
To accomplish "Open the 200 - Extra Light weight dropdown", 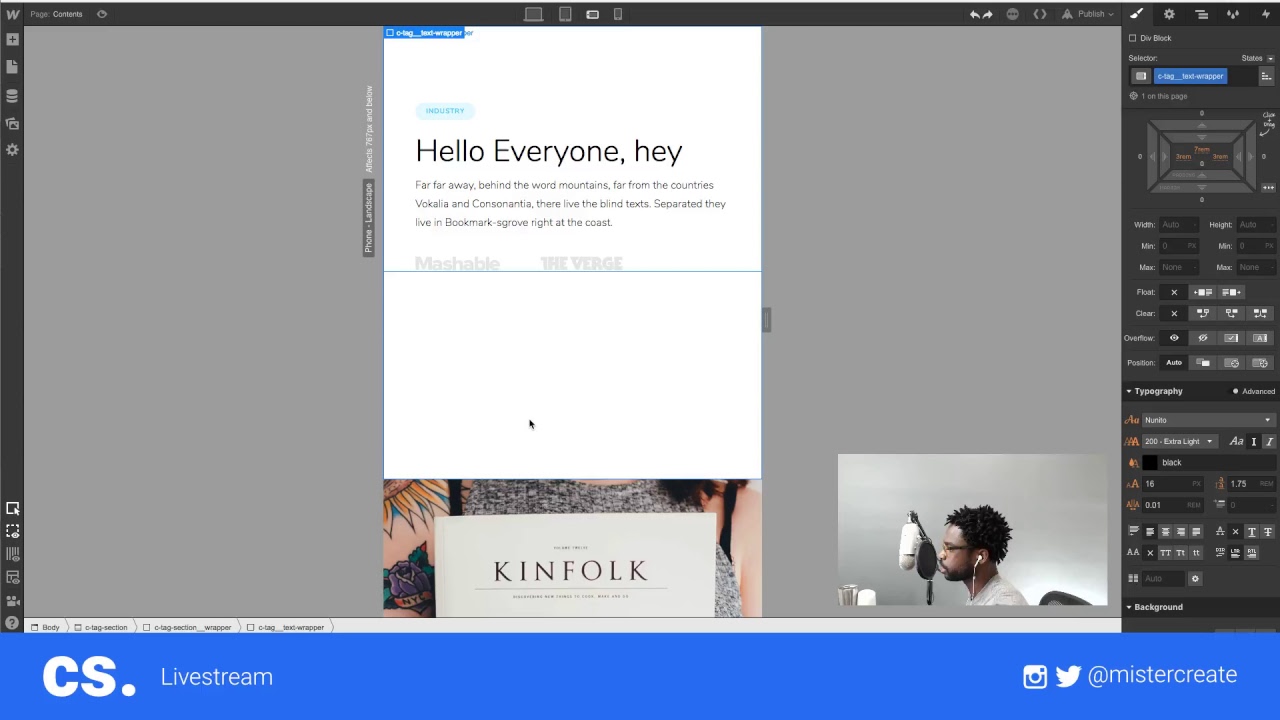I will [x=1179, y=441].
